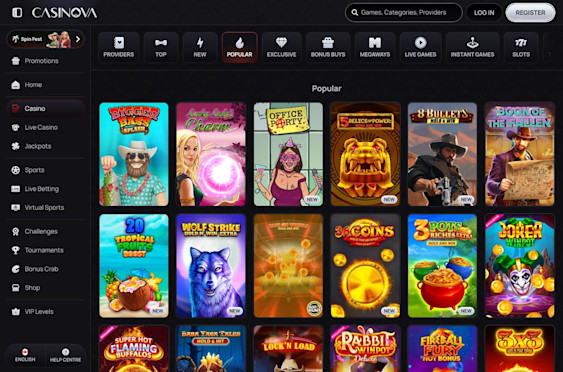Open the Lock'n Load game

click(x=288, y=349)
